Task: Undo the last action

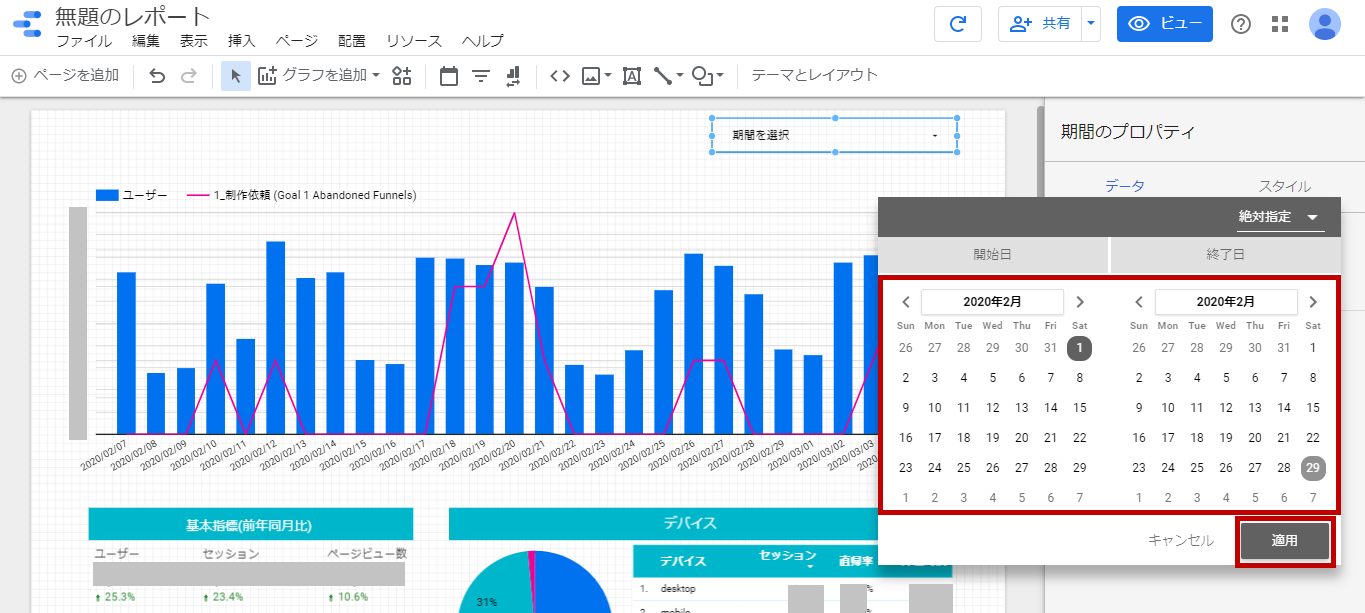Action: (157, 75)
